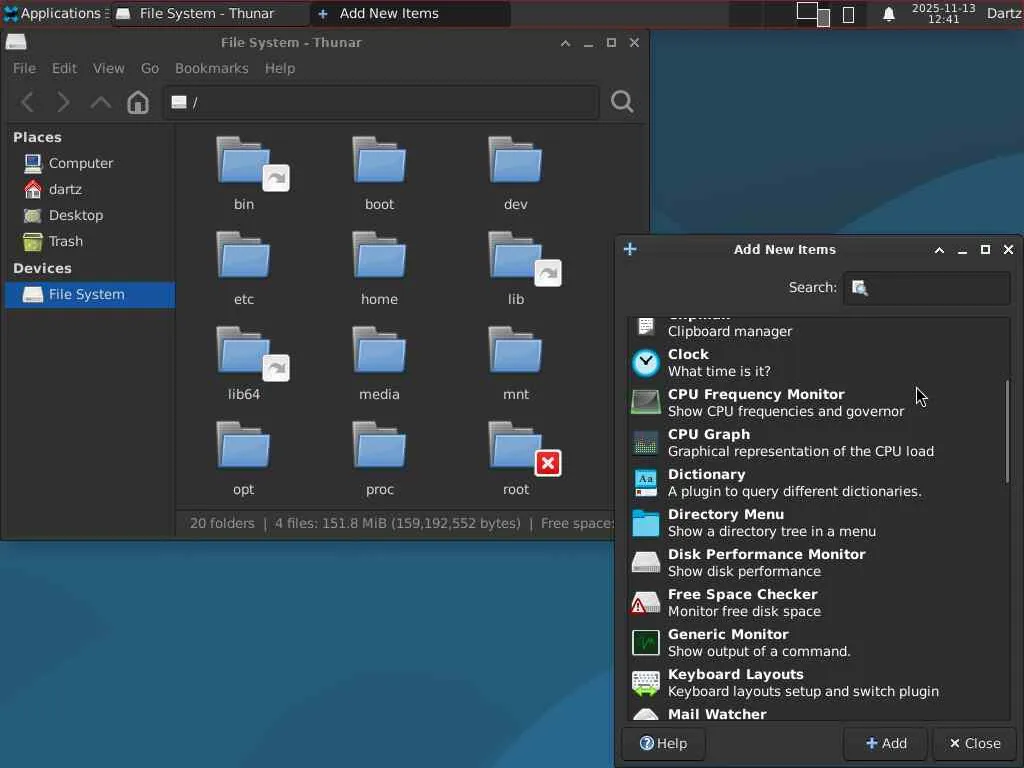Viewport: 1024px width, 768px height.
Task: Open the home folder icon
Action: pos(379,258)
